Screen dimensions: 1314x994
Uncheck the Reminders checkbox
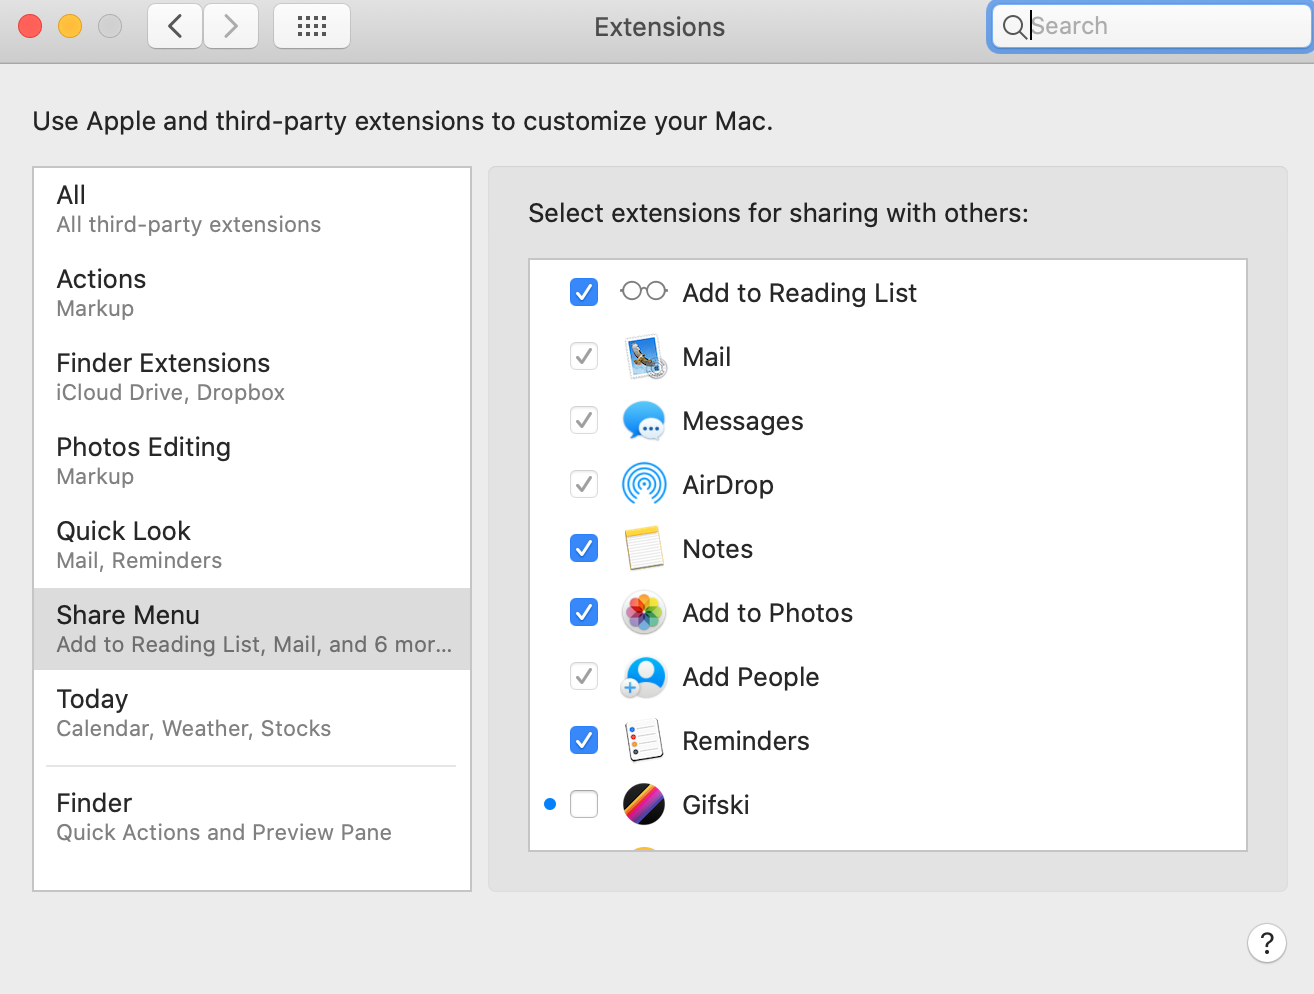[584, 740]
